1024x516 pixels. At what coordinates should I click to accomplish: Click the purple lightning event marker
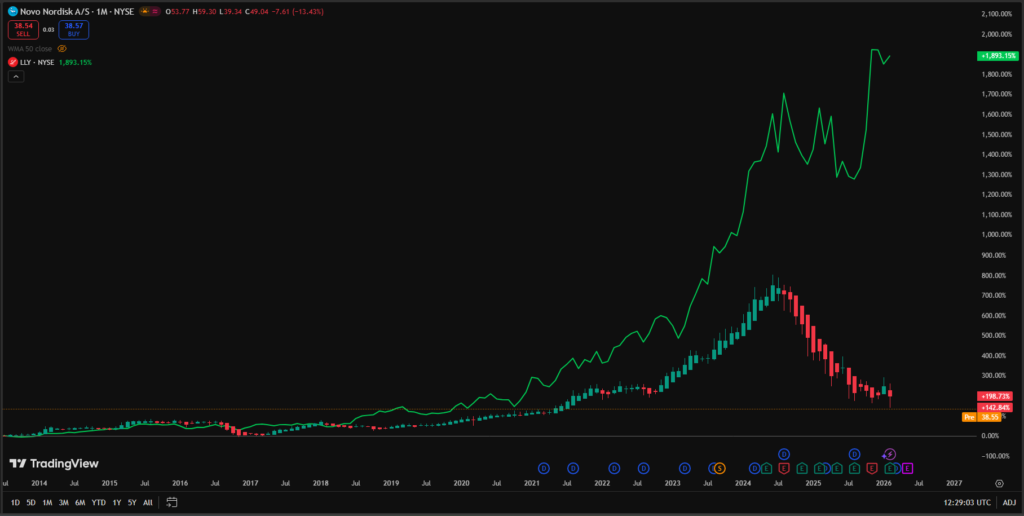coord(890,454)
